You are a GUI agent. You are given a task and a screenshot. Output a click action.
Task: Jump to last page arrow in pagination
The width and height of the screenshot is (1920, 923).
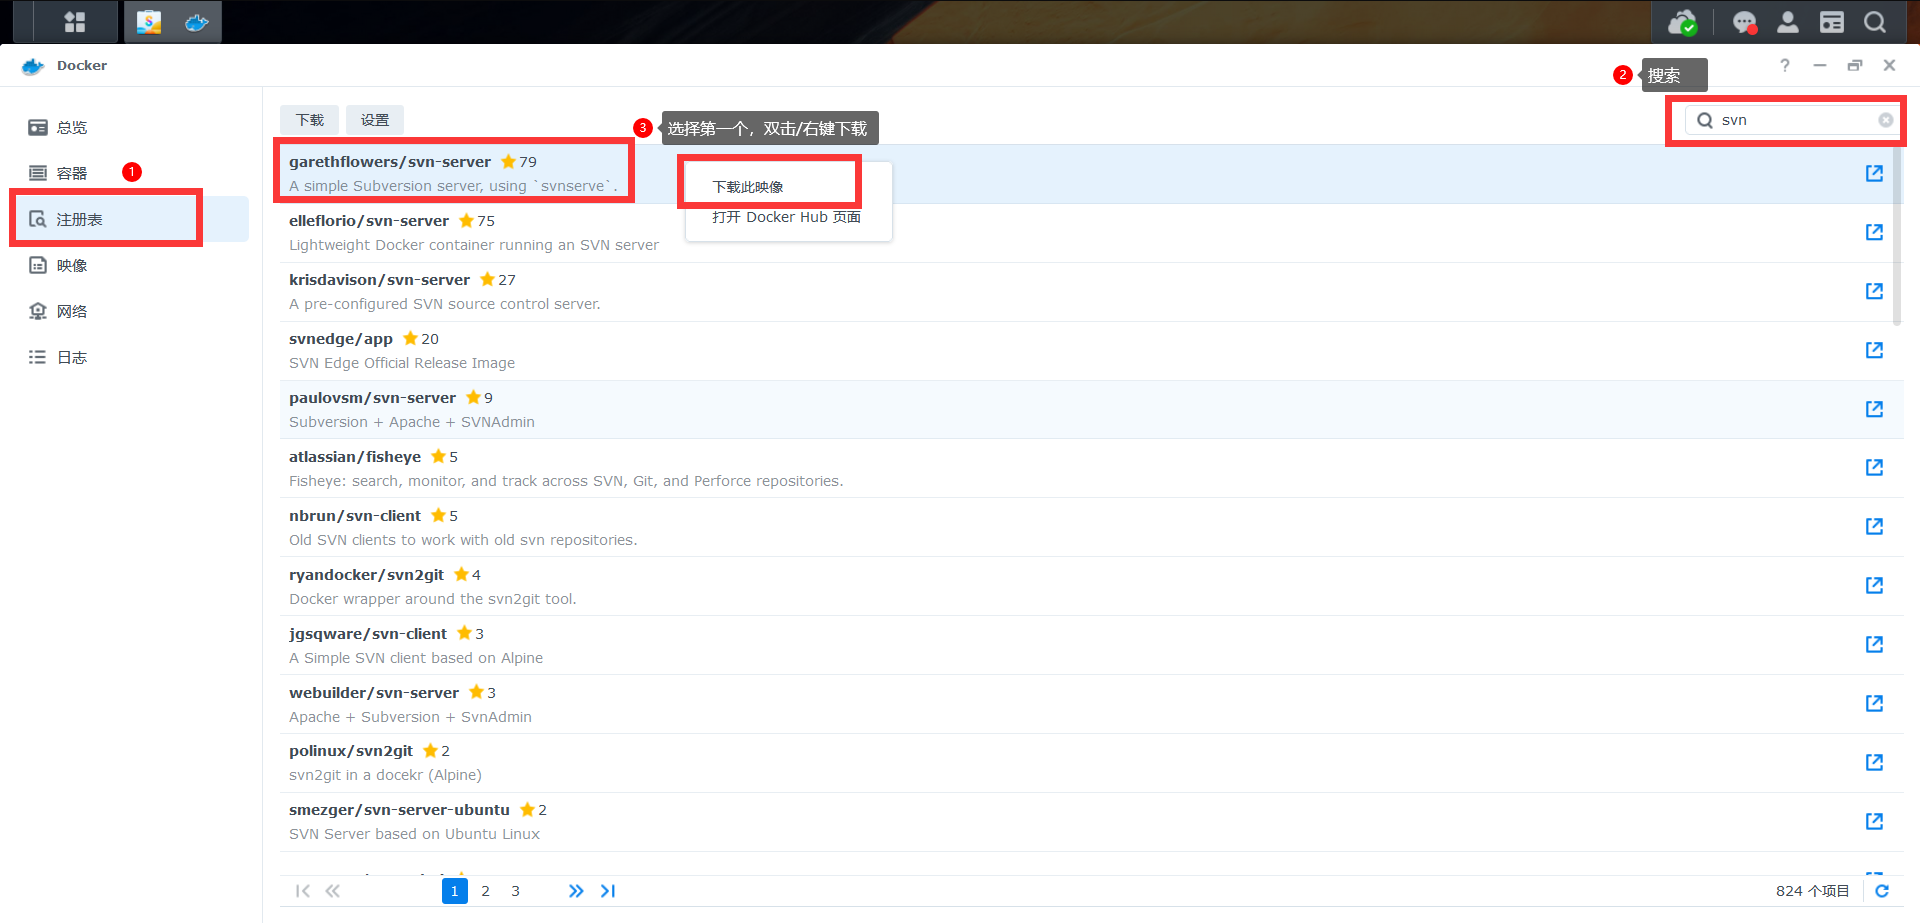[x=608, y=891]
